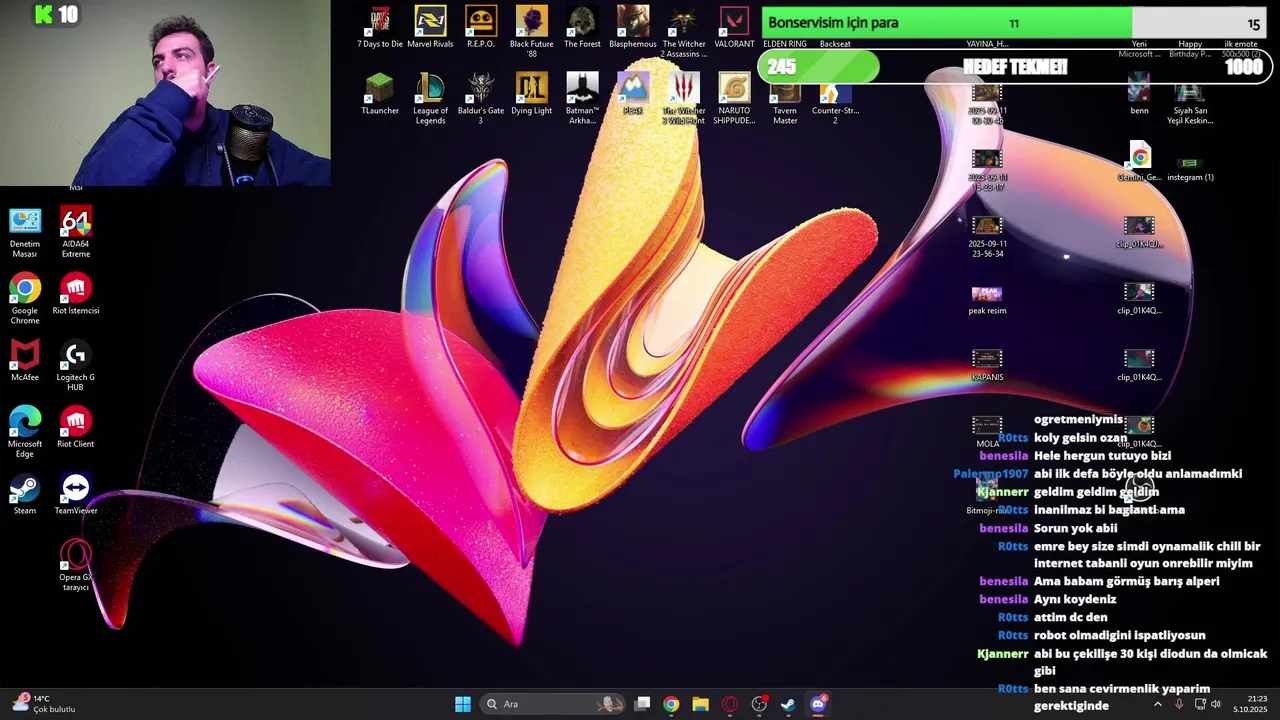The height and width of the screenshot is (720, 1280).
Task: Select the KAPANIS video file
Action: [987, 365]
